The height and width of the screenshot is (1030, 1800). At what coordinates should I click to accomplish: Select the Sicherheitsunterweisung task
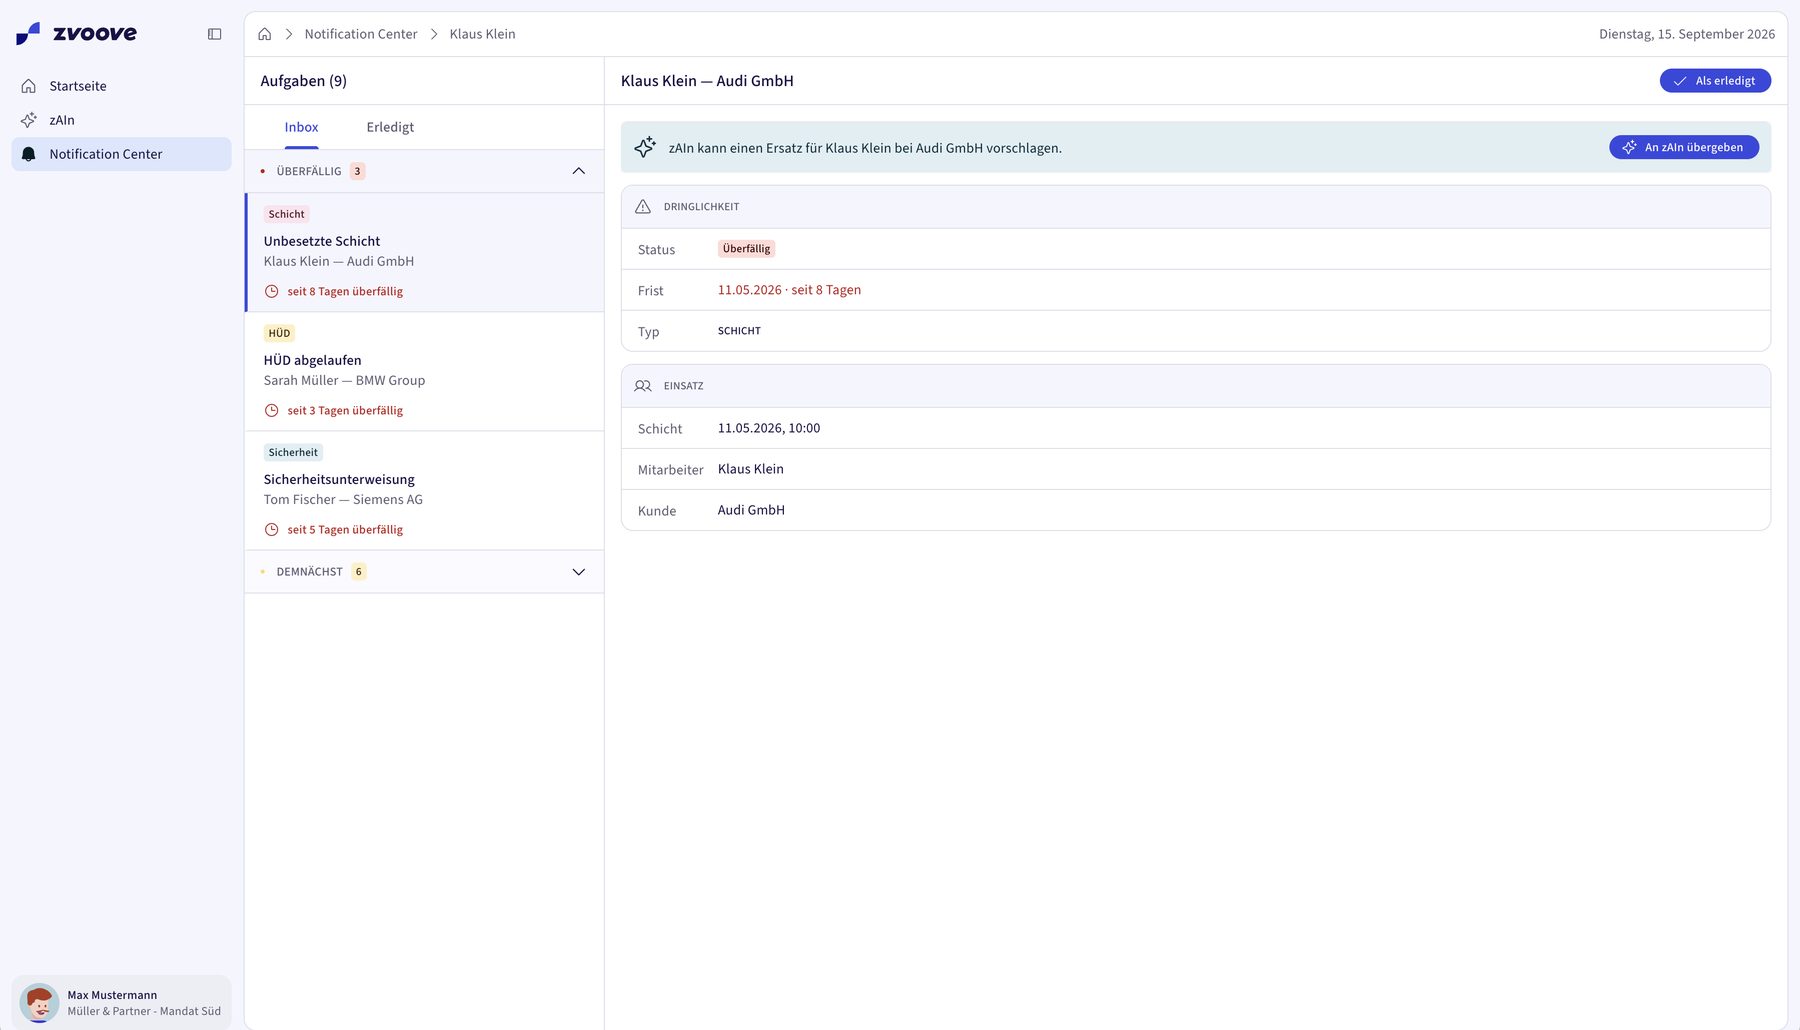(x=425, y=490)
